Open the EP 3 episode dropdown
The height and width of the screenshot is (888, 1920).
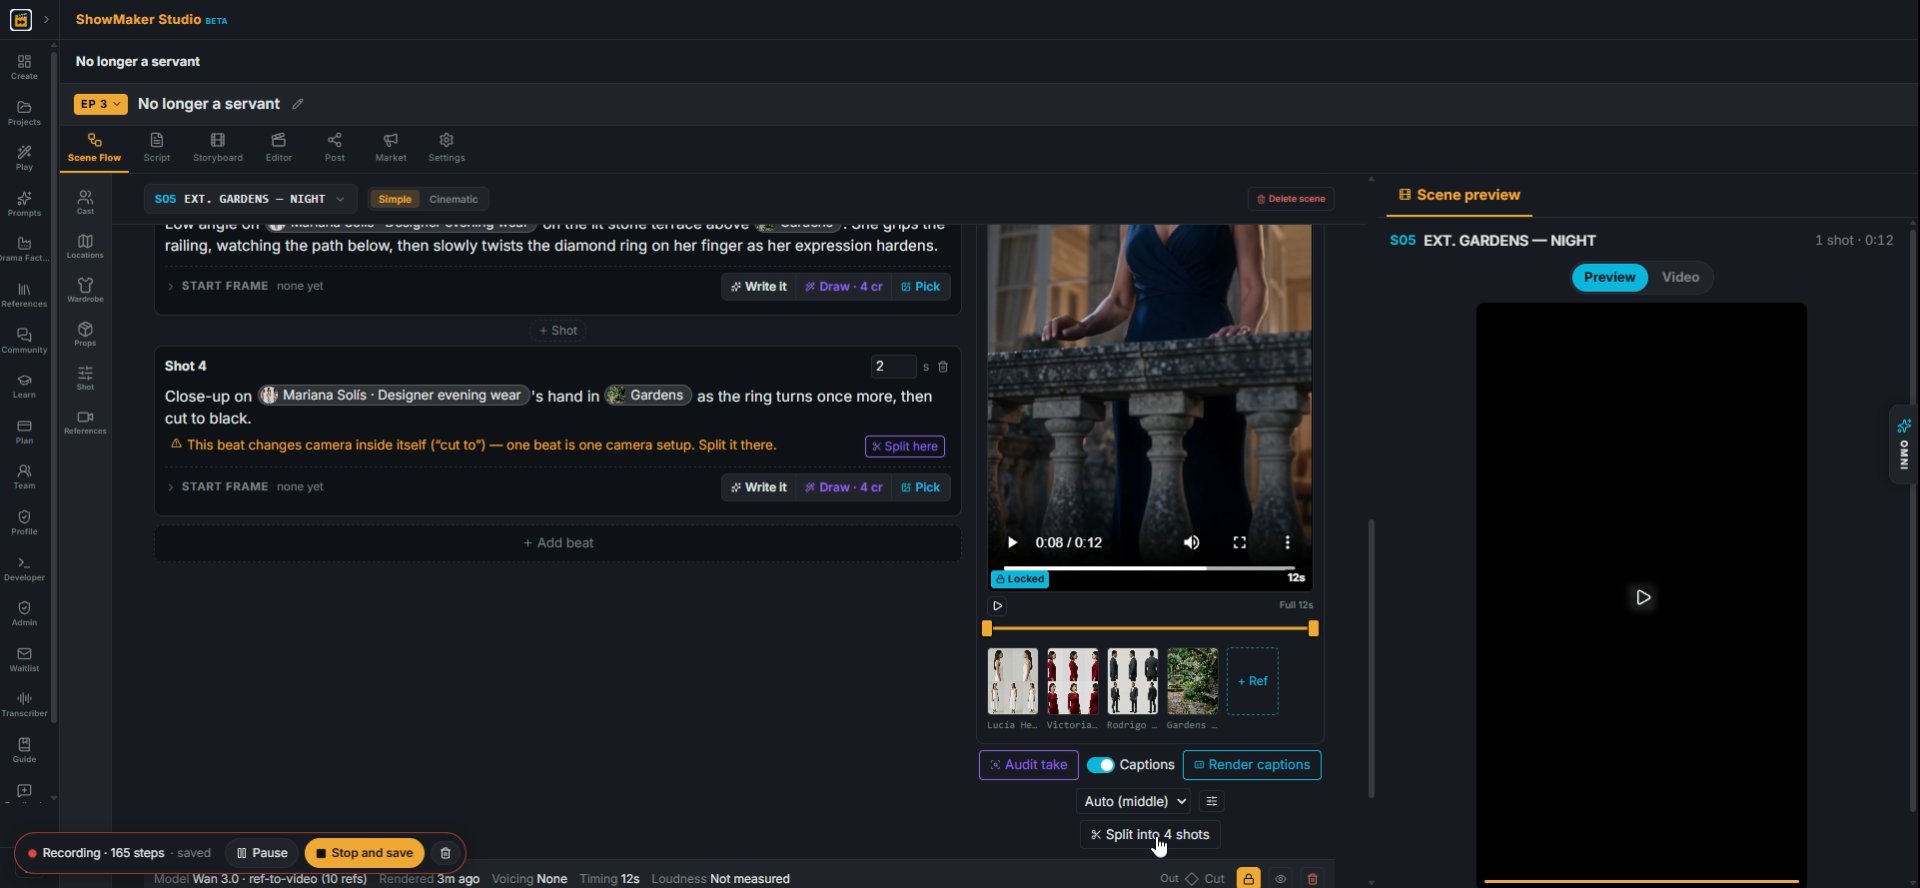pos(100,104)
